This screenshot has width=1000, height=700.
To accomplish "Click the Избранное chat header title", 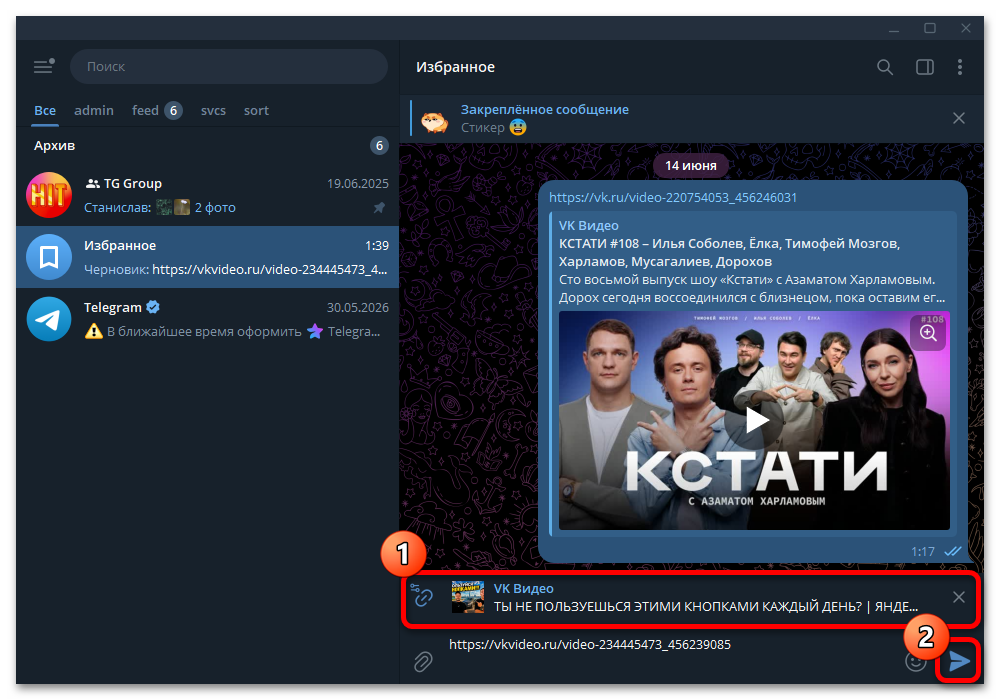I will 455,67.
